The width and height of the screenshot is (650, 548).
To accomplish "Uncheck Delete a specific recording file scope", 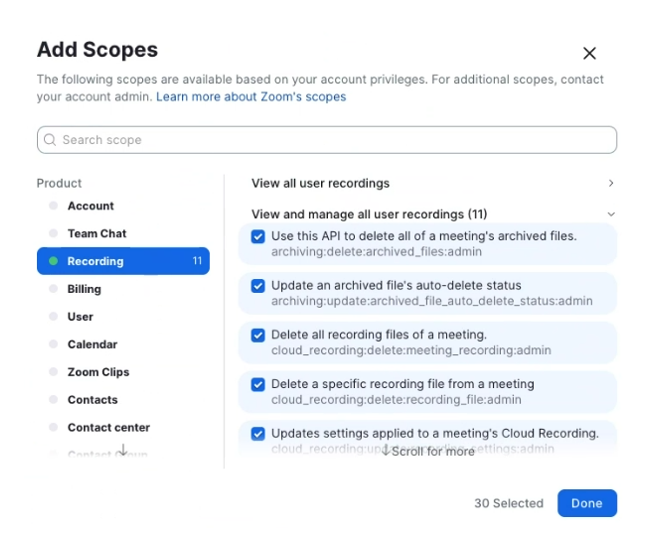I will (258, 385).
